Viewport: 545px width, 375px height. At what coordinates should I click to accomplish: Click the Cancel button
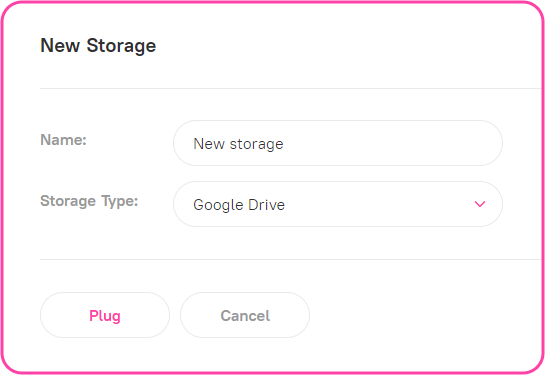[x=245, y=315]
